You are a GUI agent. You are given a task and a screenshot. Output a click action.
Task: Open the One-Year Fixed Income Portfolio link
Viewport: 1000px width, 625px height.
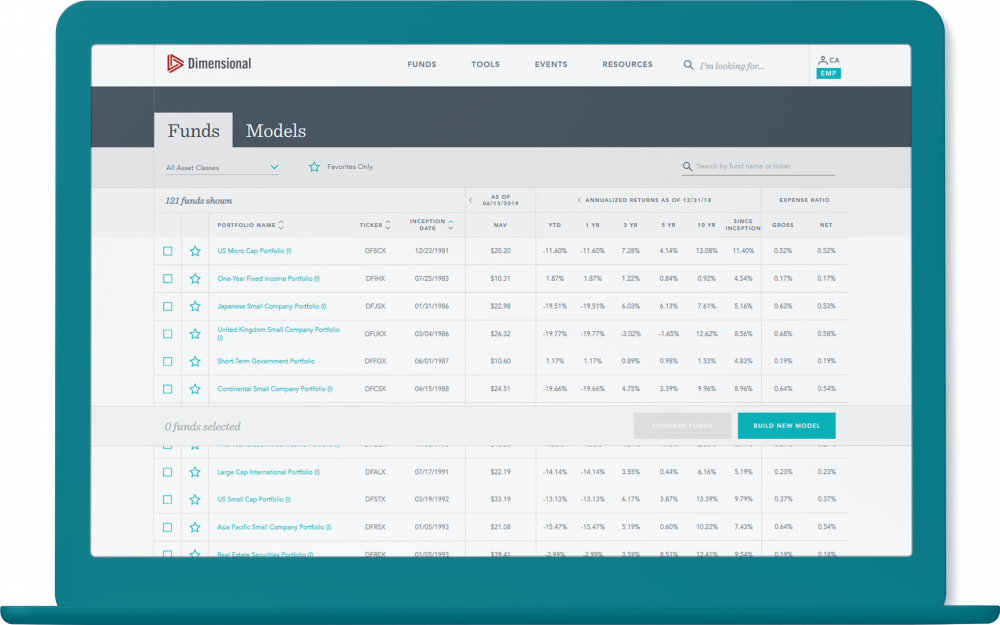(268, 279)
